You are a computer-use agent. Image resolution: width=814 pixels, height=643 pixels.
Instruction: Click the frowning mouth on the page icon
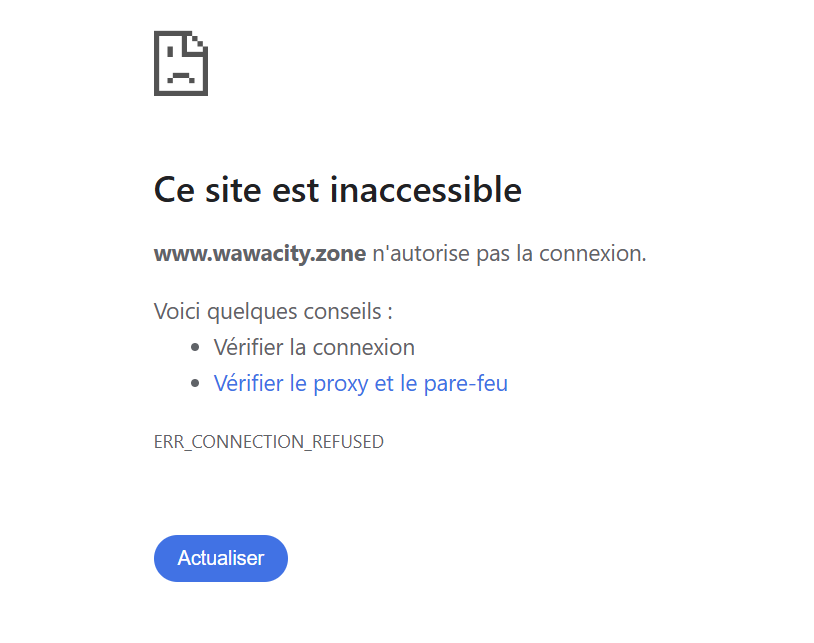pyautogui.click(x=181, y=78)
